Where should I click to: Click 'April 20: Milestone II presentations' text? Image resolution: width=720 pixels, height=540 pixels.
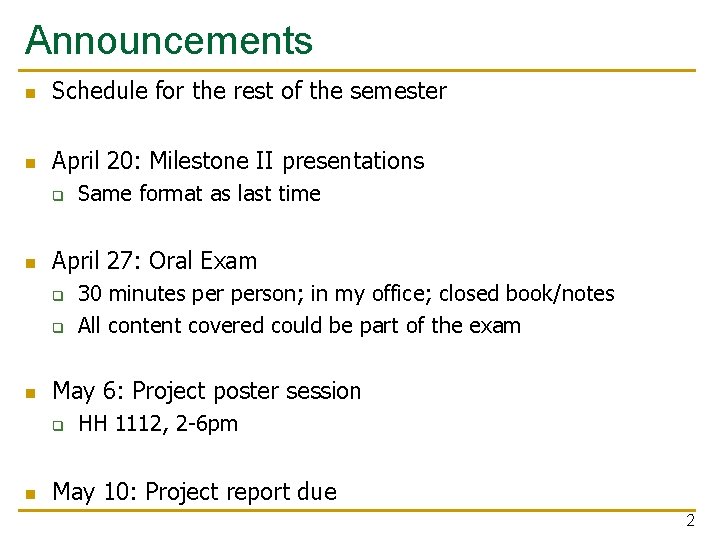(x=238, y=161)
